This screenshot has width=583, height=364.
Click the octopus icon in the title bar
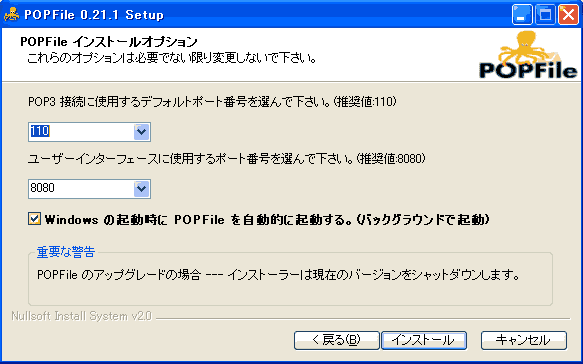pos(12,15)
